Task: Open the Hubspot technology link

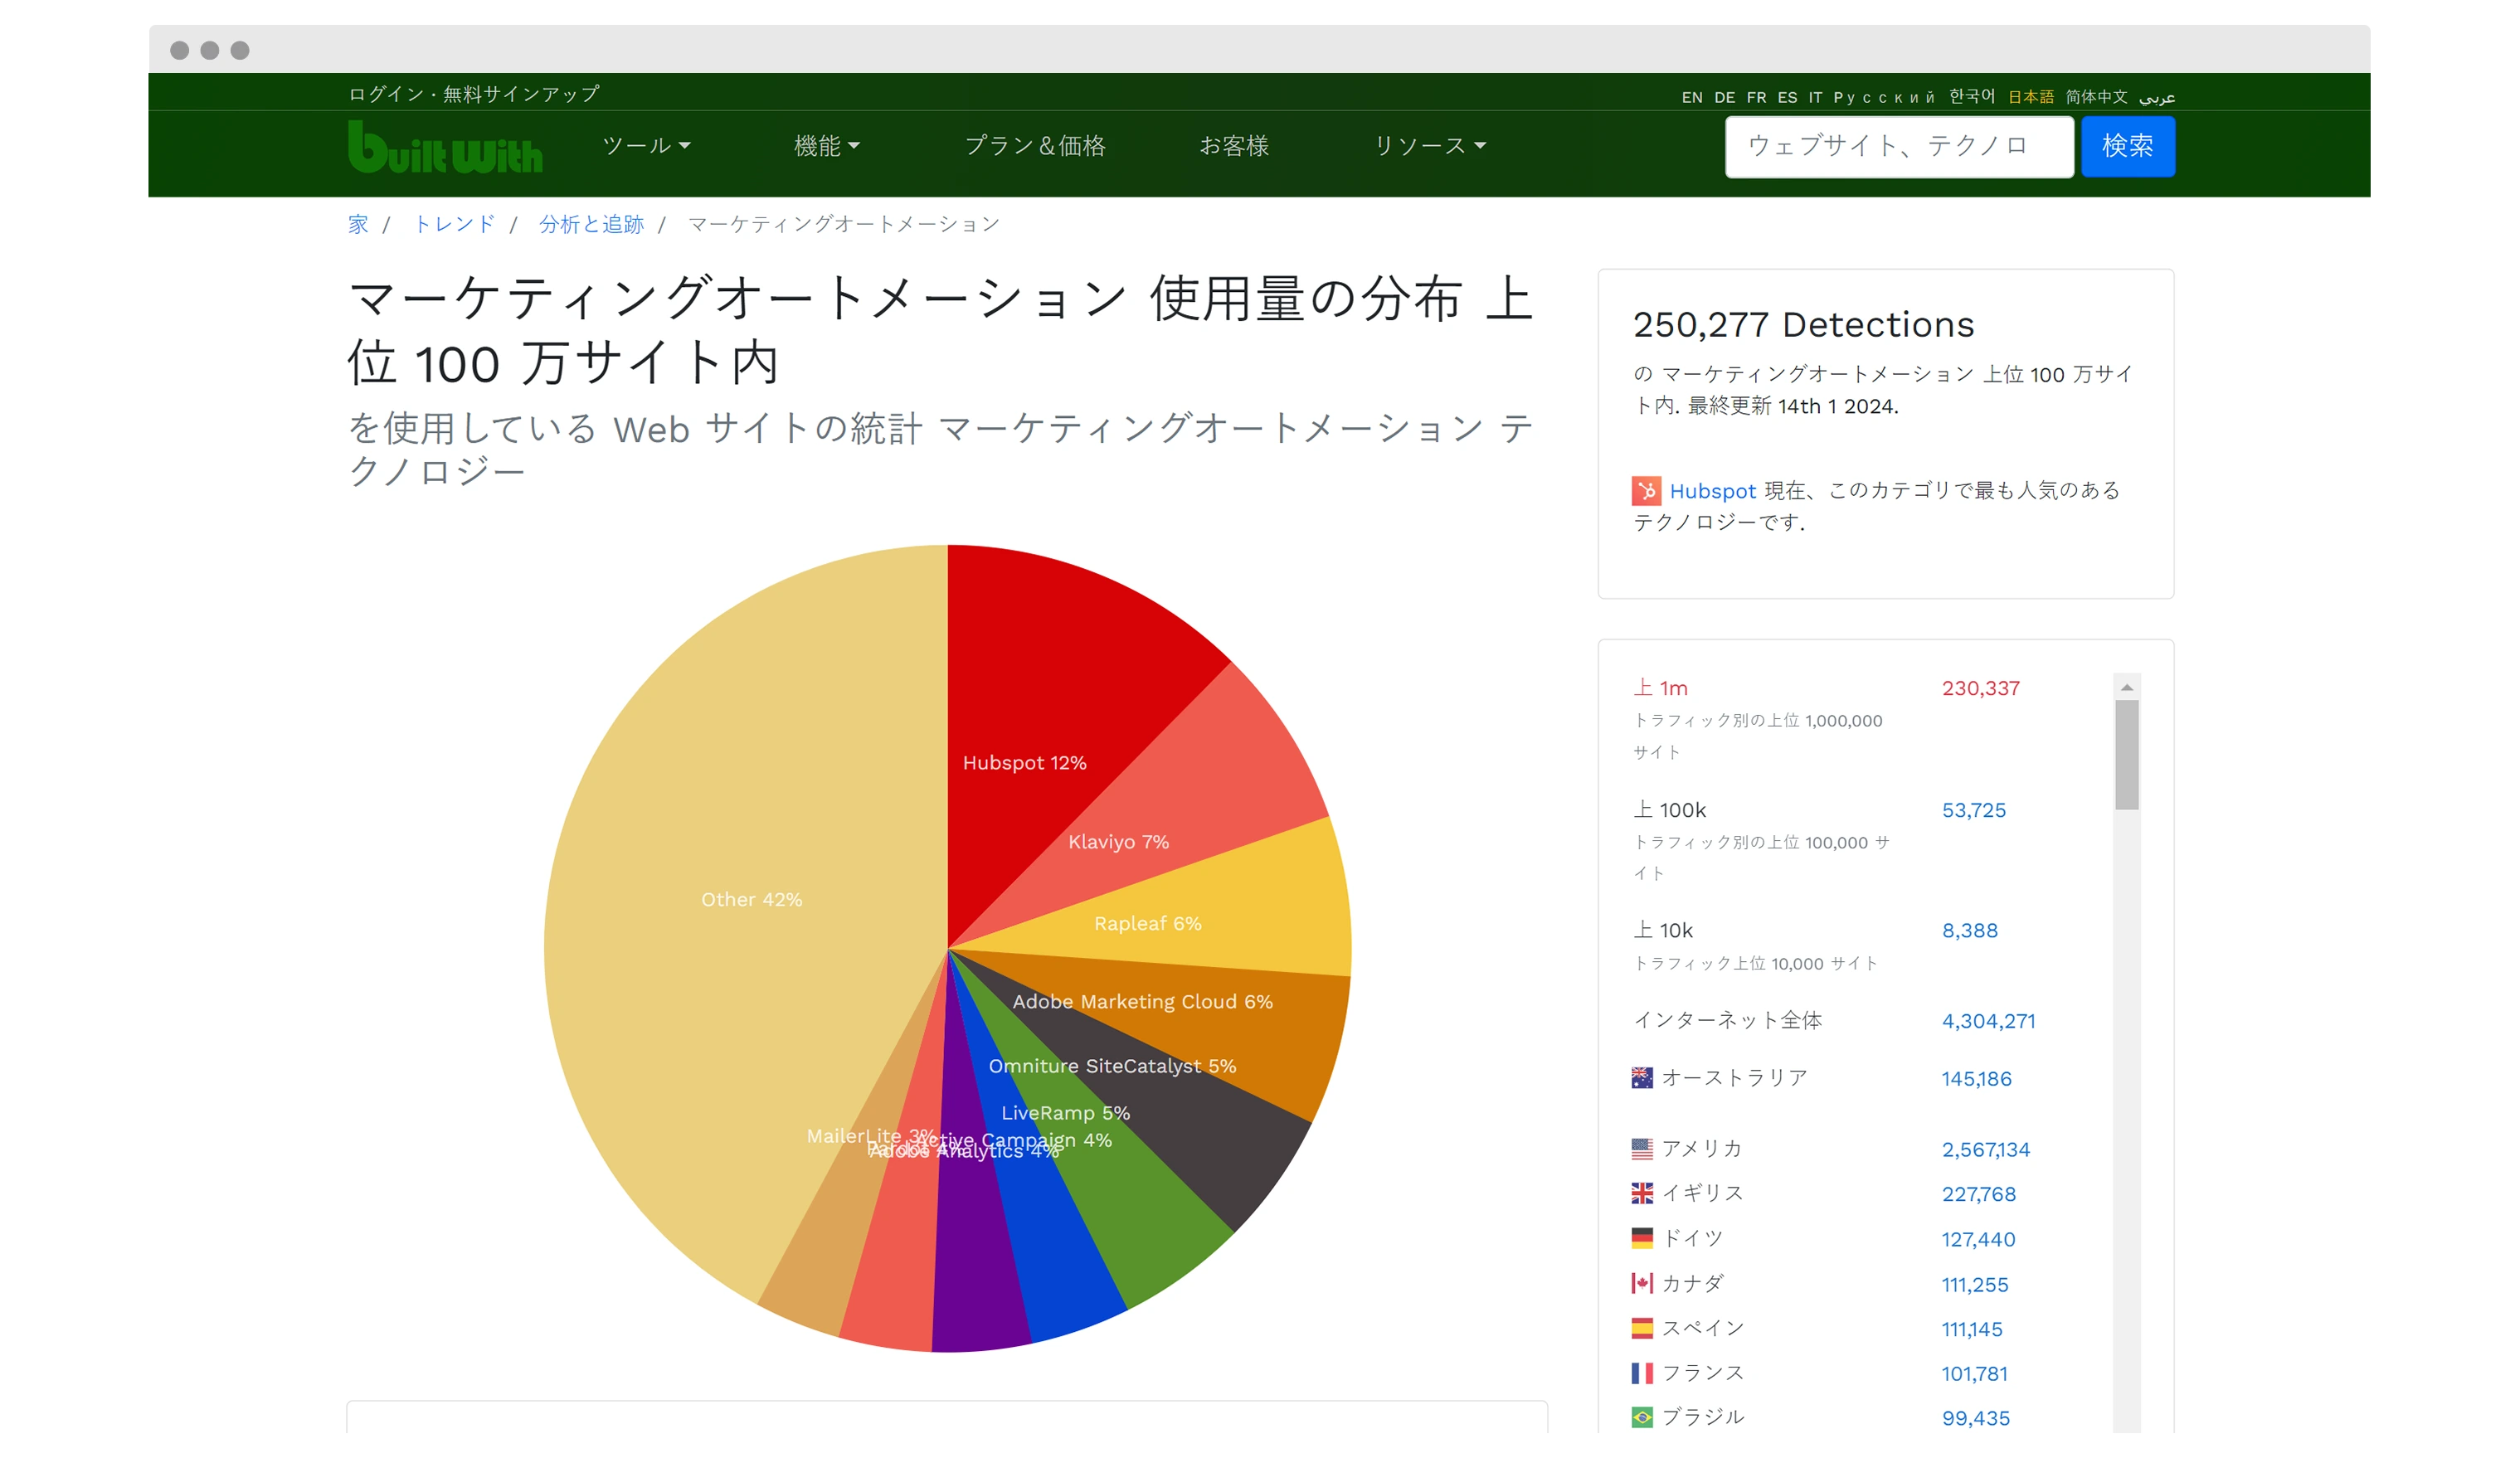Action: coord(1713,491)
